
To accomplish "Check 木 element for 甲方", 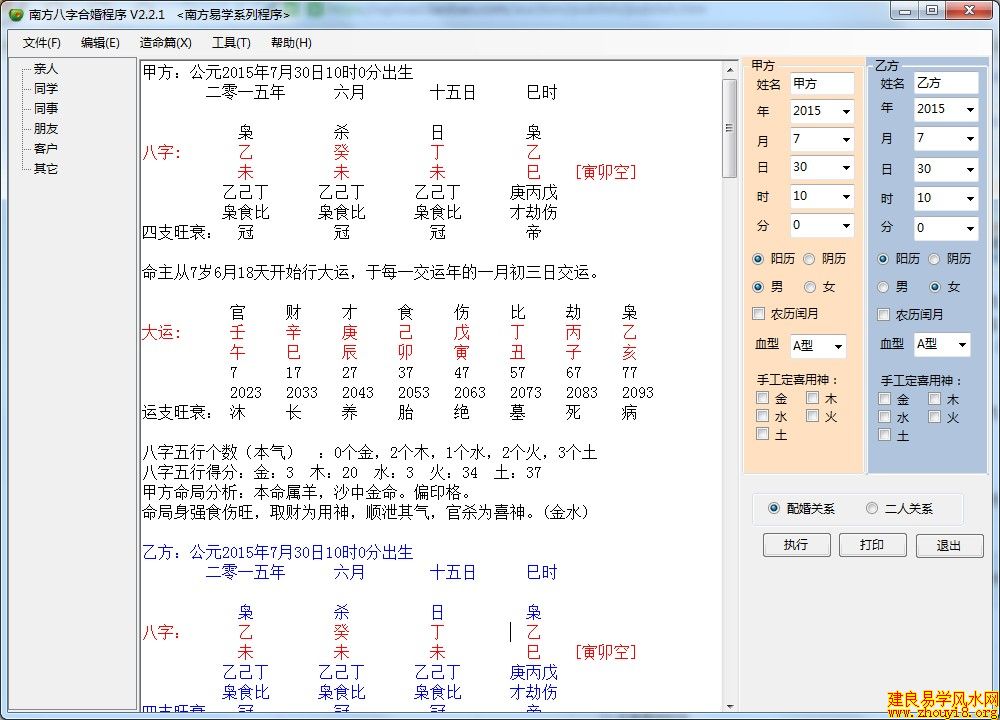I will click(x=812, y=399).
